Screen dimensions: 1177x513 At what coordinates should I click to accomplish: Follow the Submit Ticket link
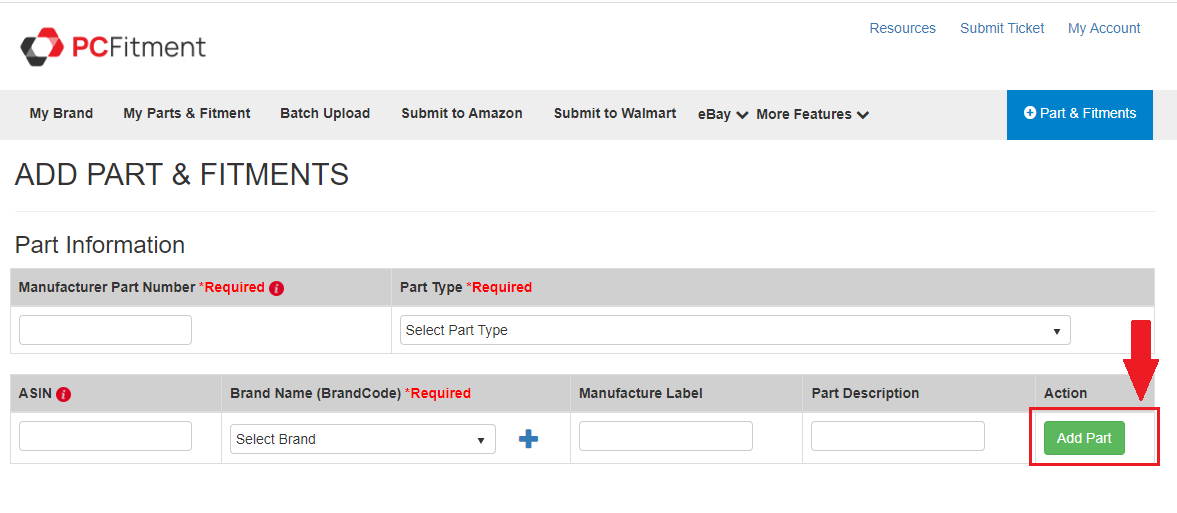1002,28
